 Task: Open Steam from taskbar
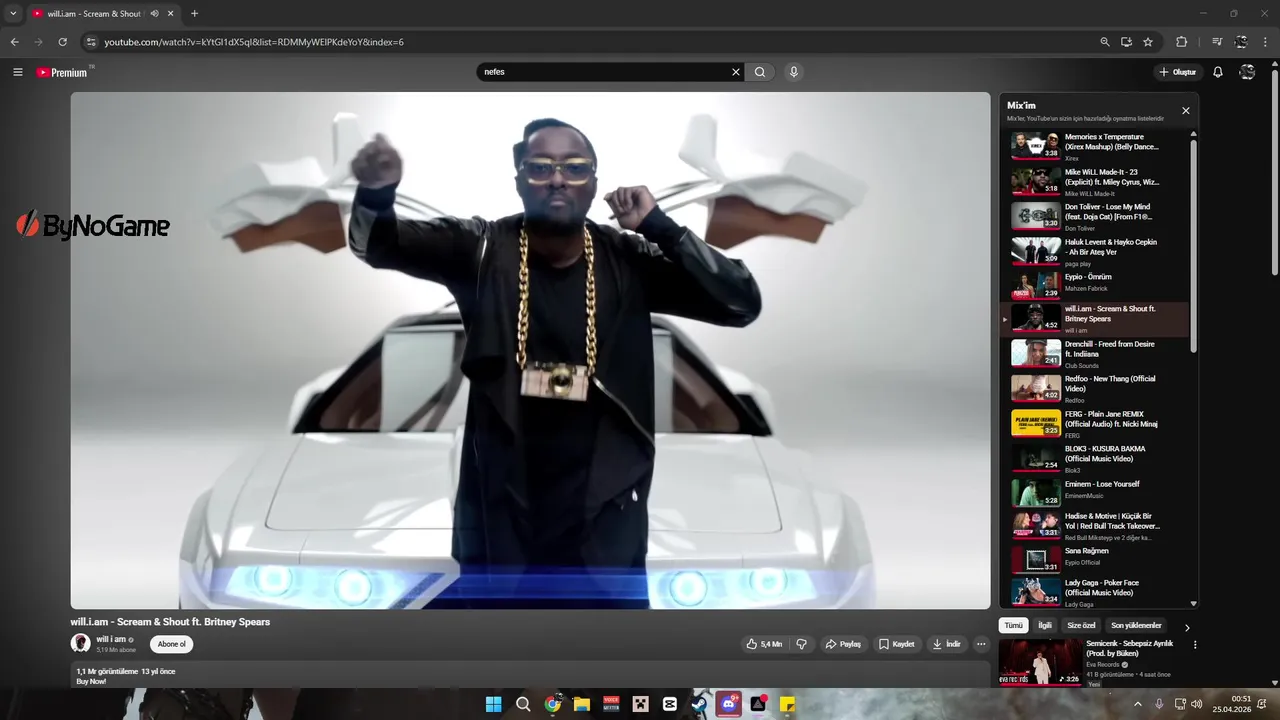point(699,704)
